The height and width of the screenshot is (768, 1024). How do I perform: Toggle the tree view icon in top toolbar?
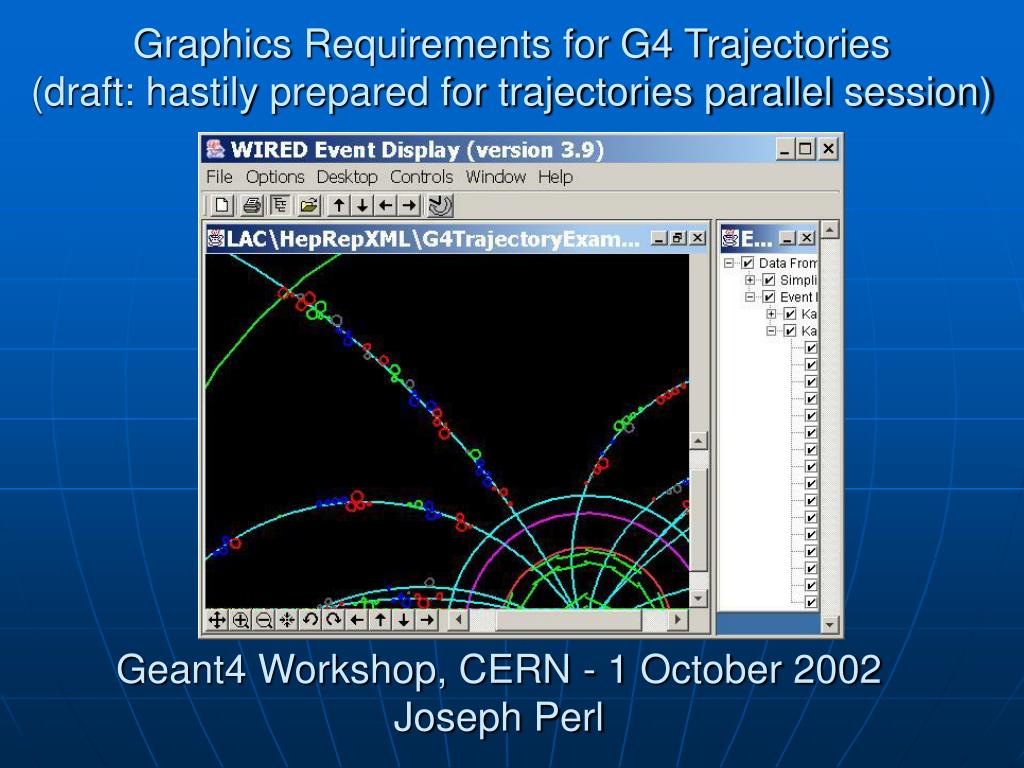coord(280,206)
